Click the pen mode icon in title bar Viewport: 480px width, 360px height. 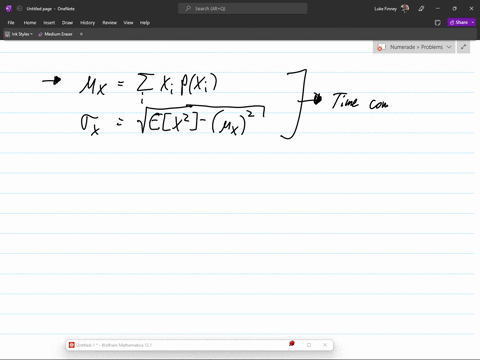tap(421, 9)
